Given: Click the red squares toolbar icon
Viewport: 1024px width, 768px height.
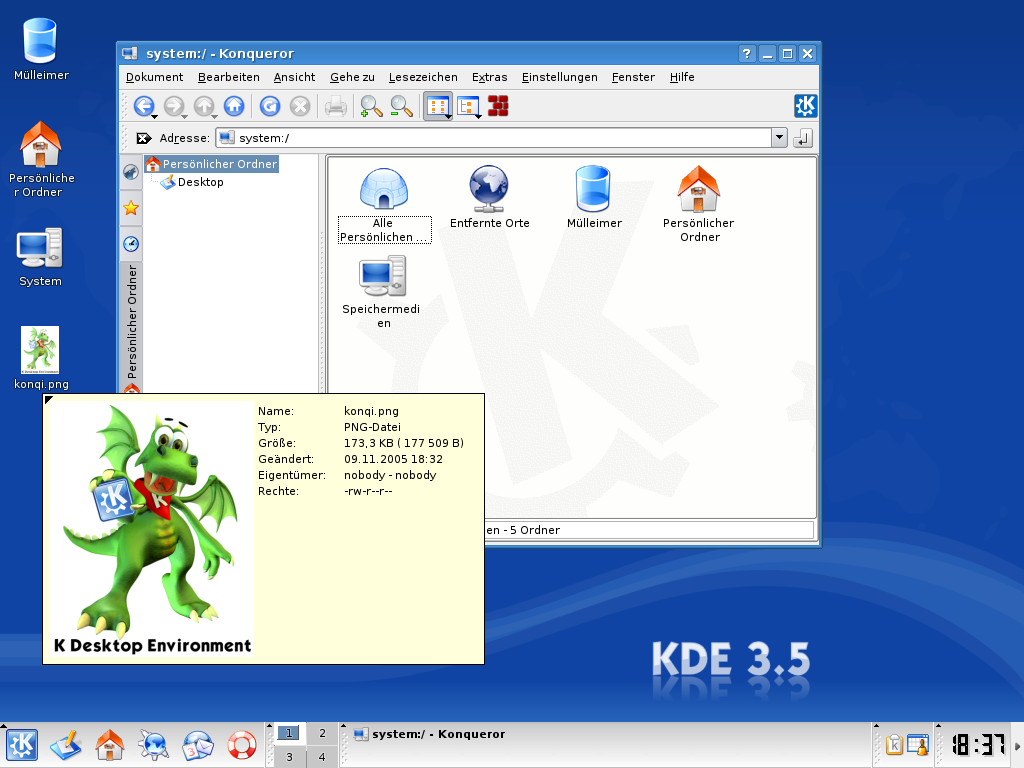Looking at the screenshot, I should point(498,106).
